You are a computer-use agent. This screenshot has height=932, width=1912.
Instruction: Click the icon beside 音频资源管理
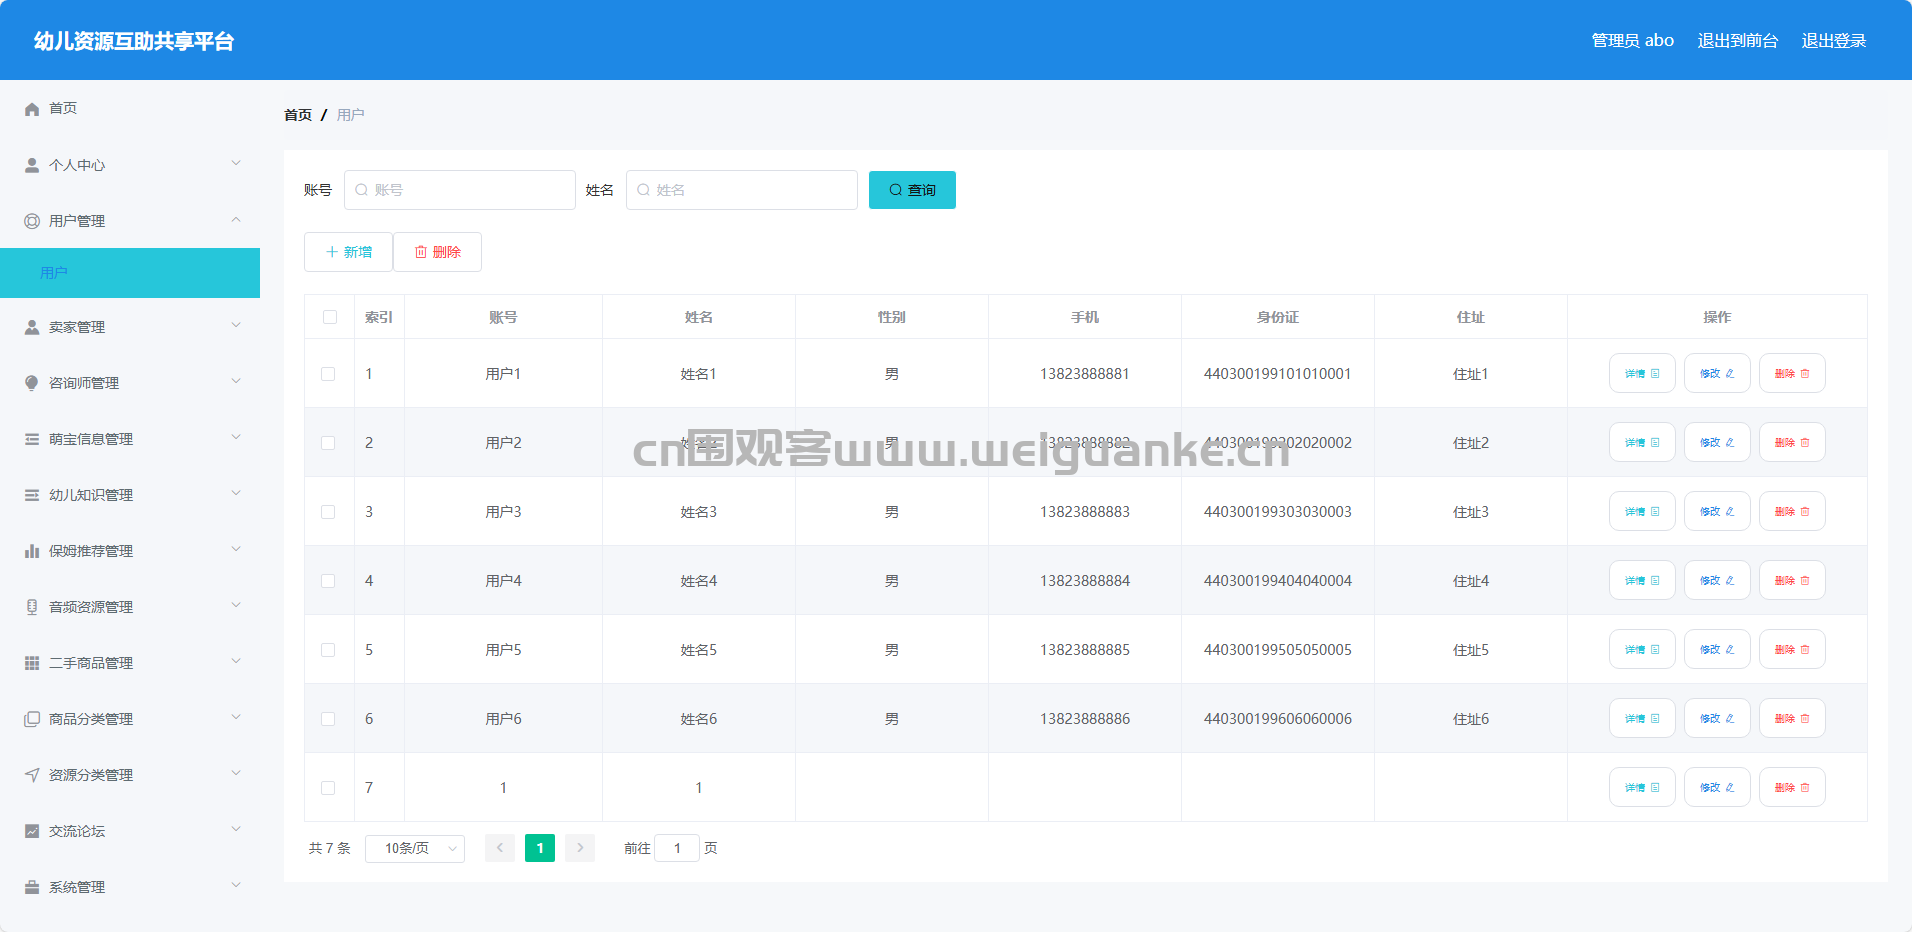[x=32, y=607]
